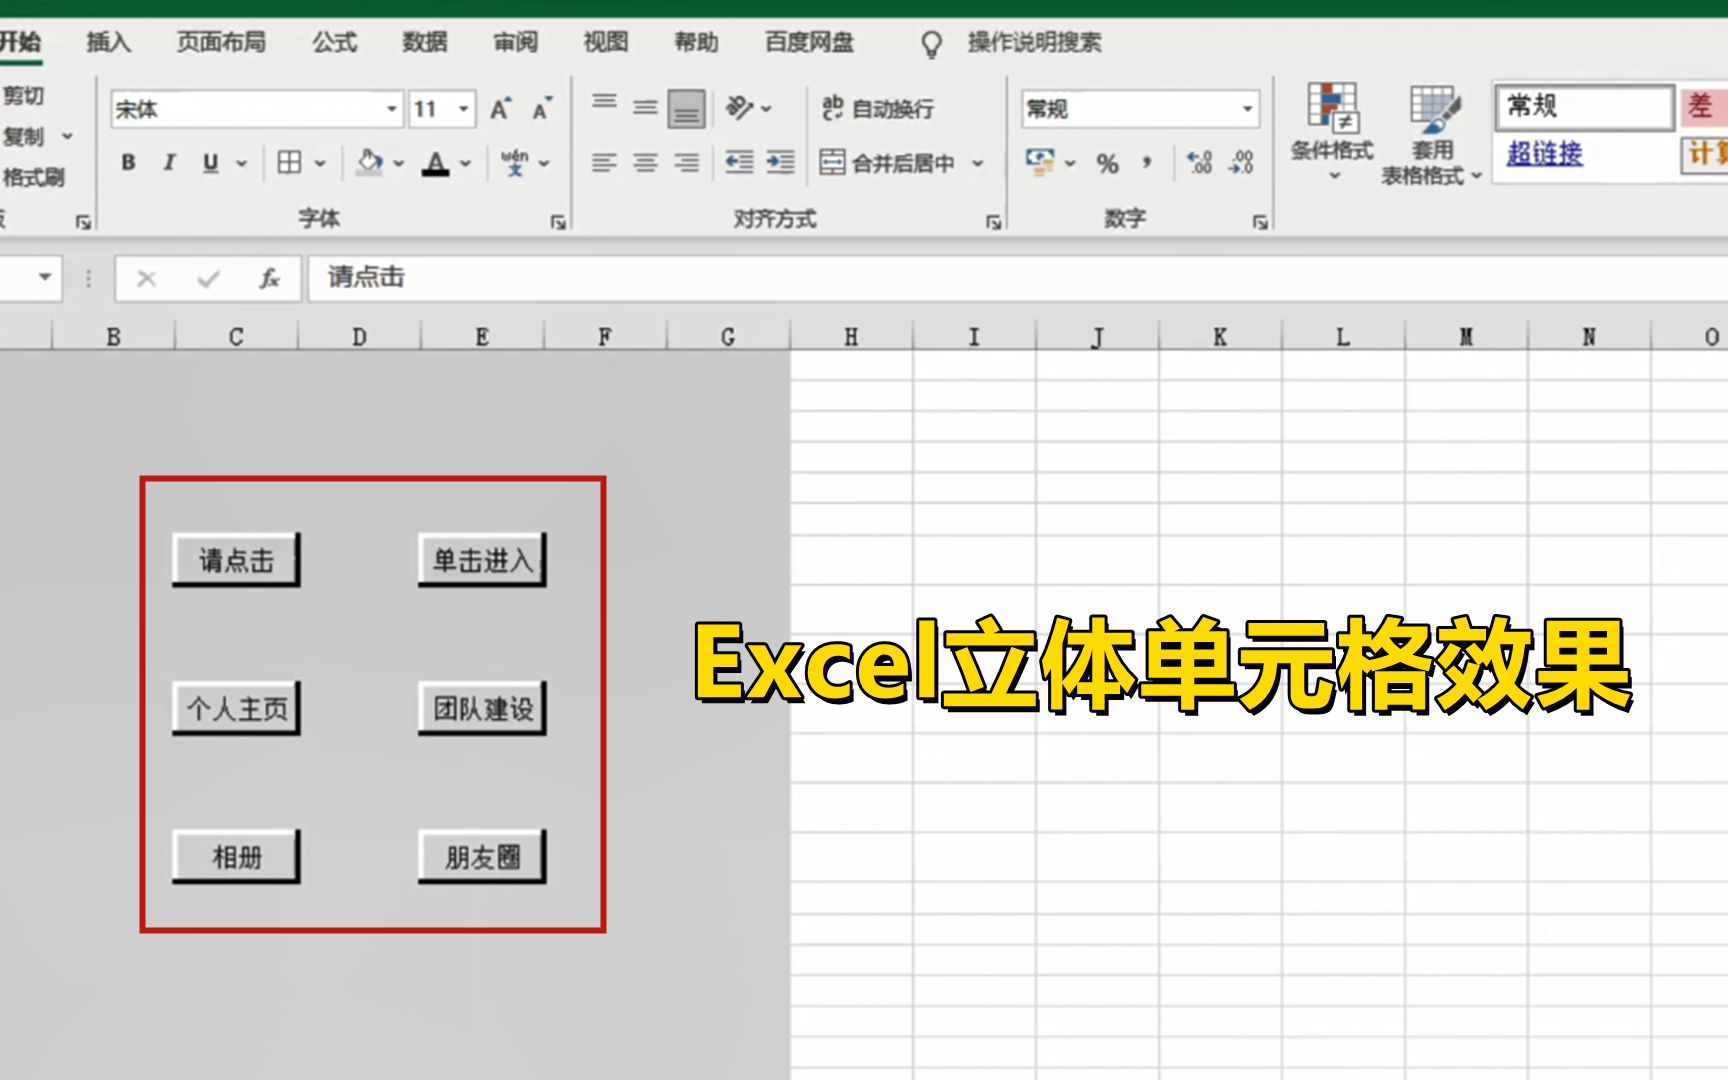The image size is (1728, 1080).
Task: Click the 请点击 button on the worksheet
Action: [x=235, y=560]
